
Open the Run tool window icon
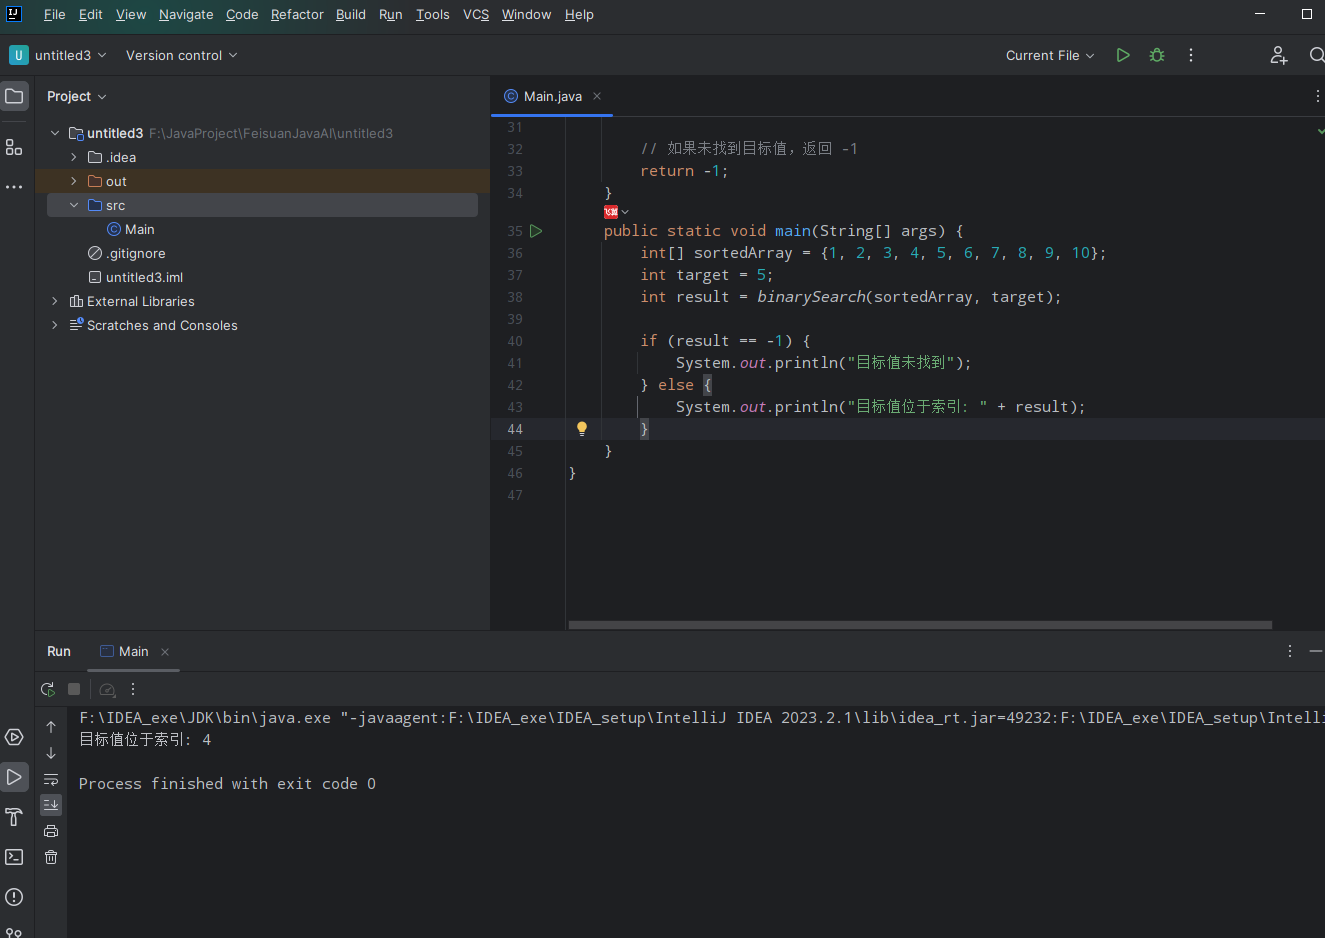[14, 777]
